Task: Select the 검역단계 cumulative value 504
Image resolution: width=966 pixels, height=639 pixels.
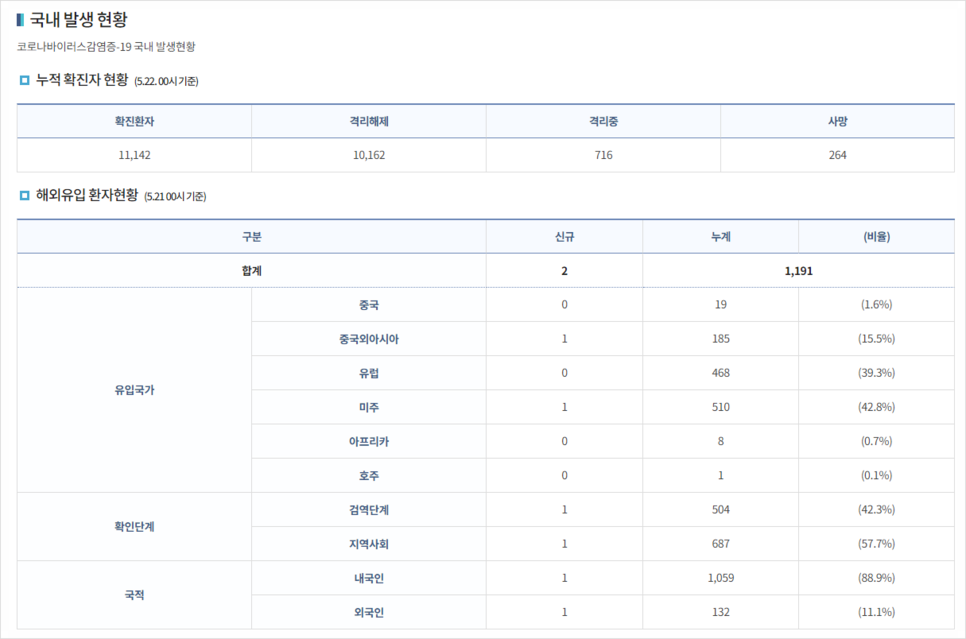Action: pos(721,510)
